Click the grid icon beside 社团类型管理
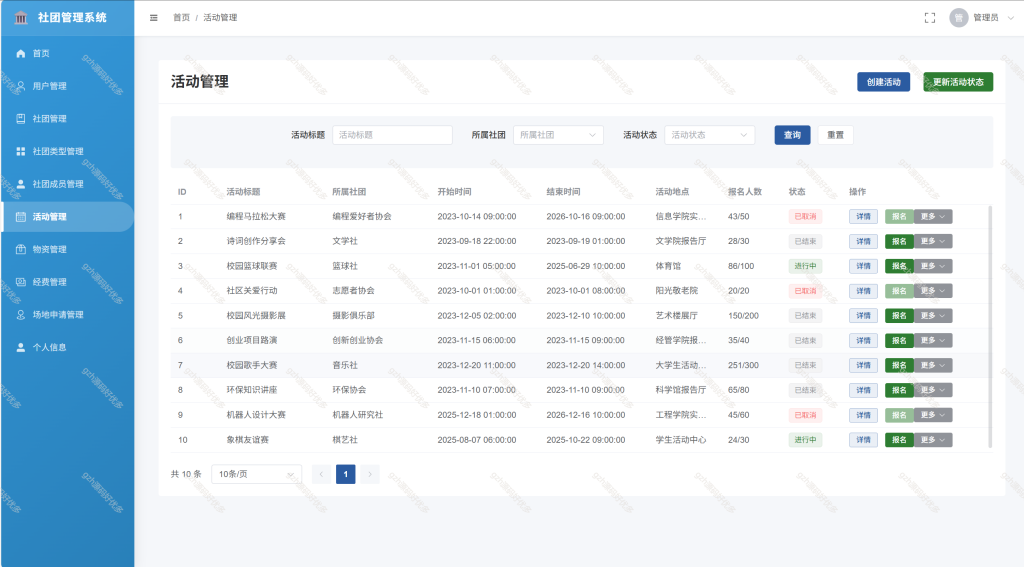The width and height of the screenshot is (1024, 567). tap(21, 152)
